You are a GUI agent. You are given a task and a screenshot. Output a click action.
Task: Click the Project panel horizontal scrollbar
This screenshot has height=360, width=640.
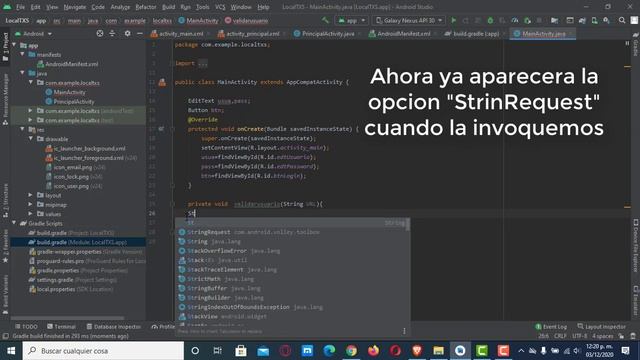pyautogui.click(x=67, y=318)
